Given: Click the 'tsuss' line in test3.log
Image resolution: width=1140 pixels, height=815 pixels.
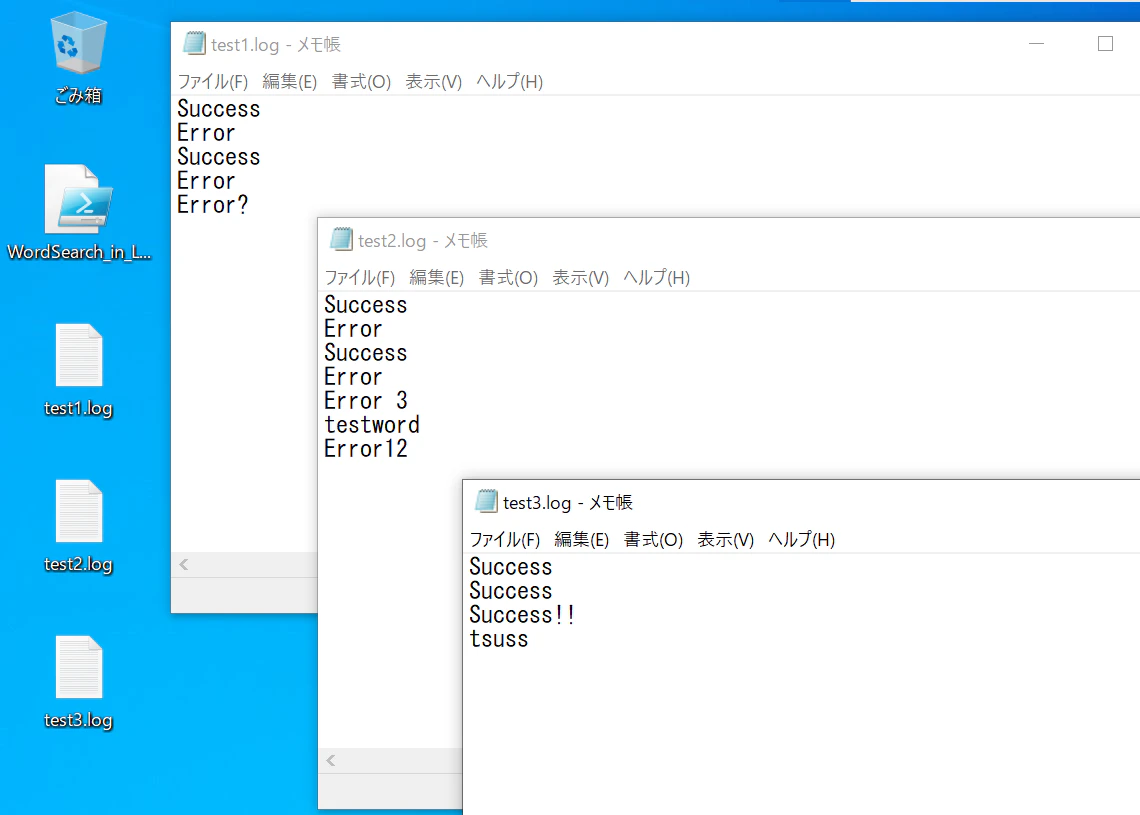Looking at the screenshot, I should (499, 639).
